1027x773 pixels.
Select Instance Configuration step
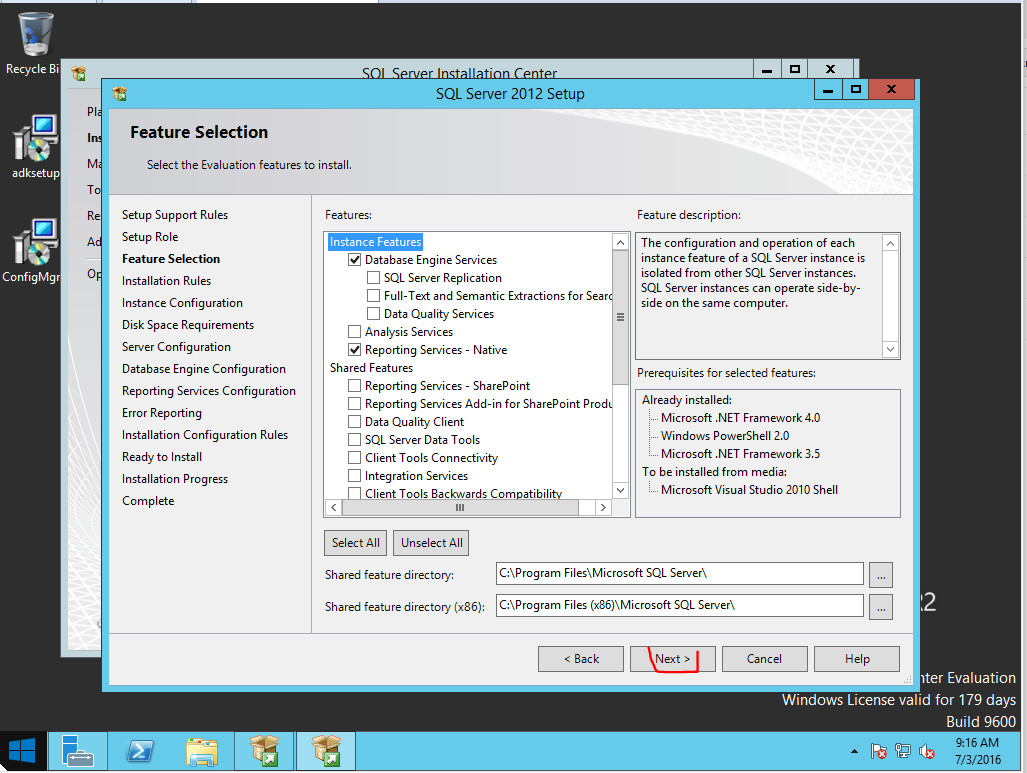[x=182, y=303]
